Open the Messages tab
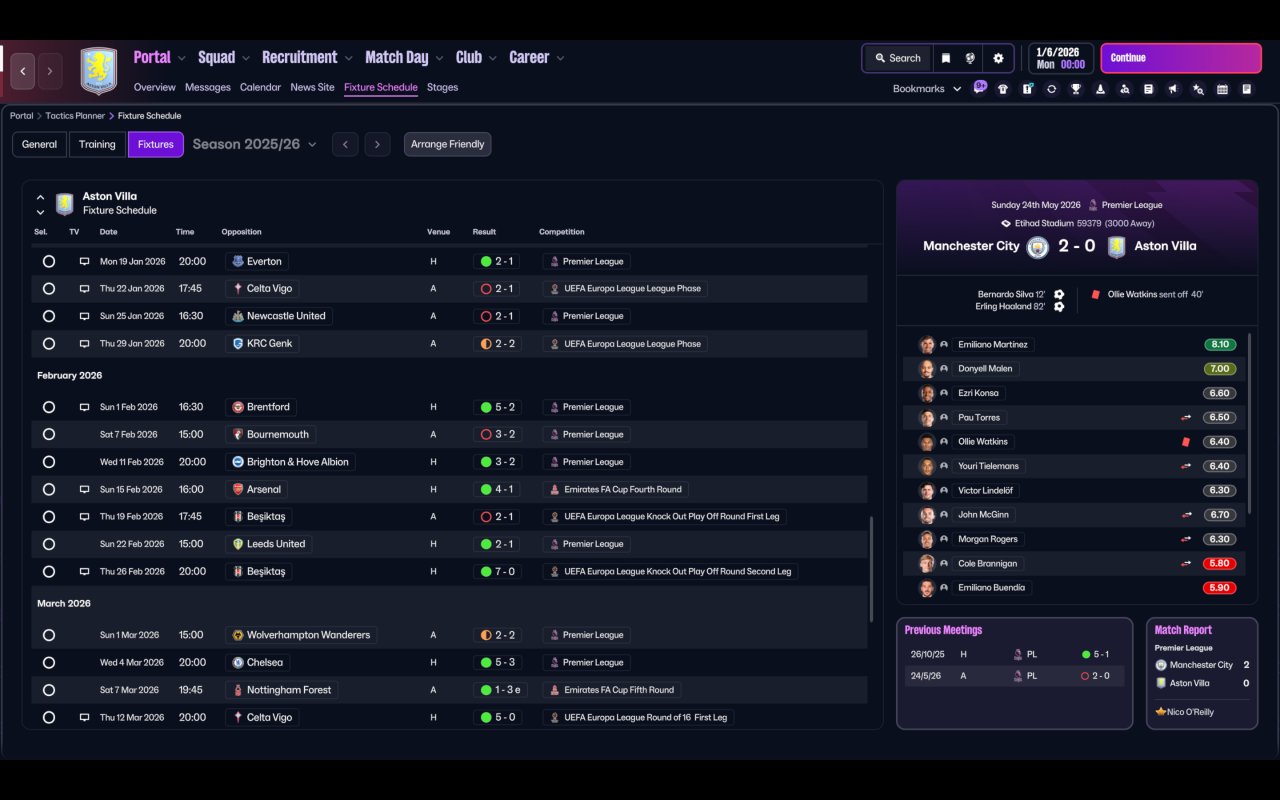1280x800 pixels. pos(208,88)
